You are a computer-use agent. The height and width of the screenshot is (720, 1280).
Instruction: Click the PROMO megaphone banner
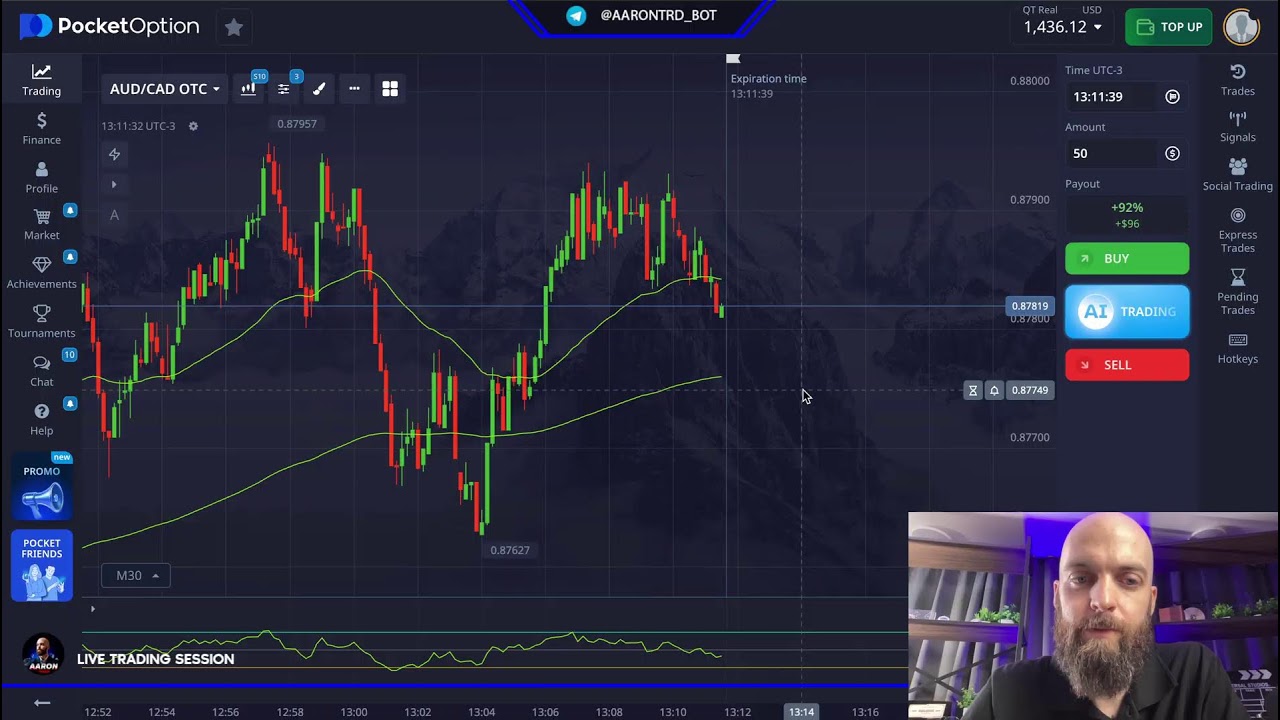pos(42,488)
